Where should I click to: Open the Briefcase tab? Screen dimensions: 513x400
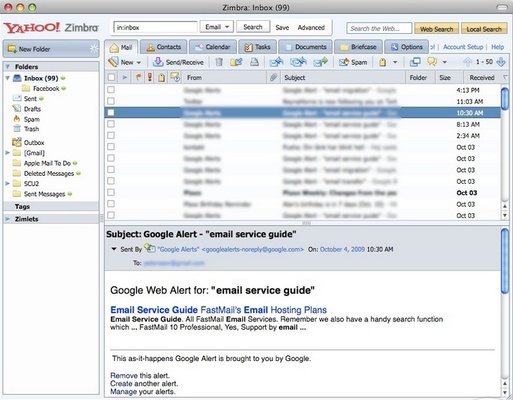coord(358,47)
